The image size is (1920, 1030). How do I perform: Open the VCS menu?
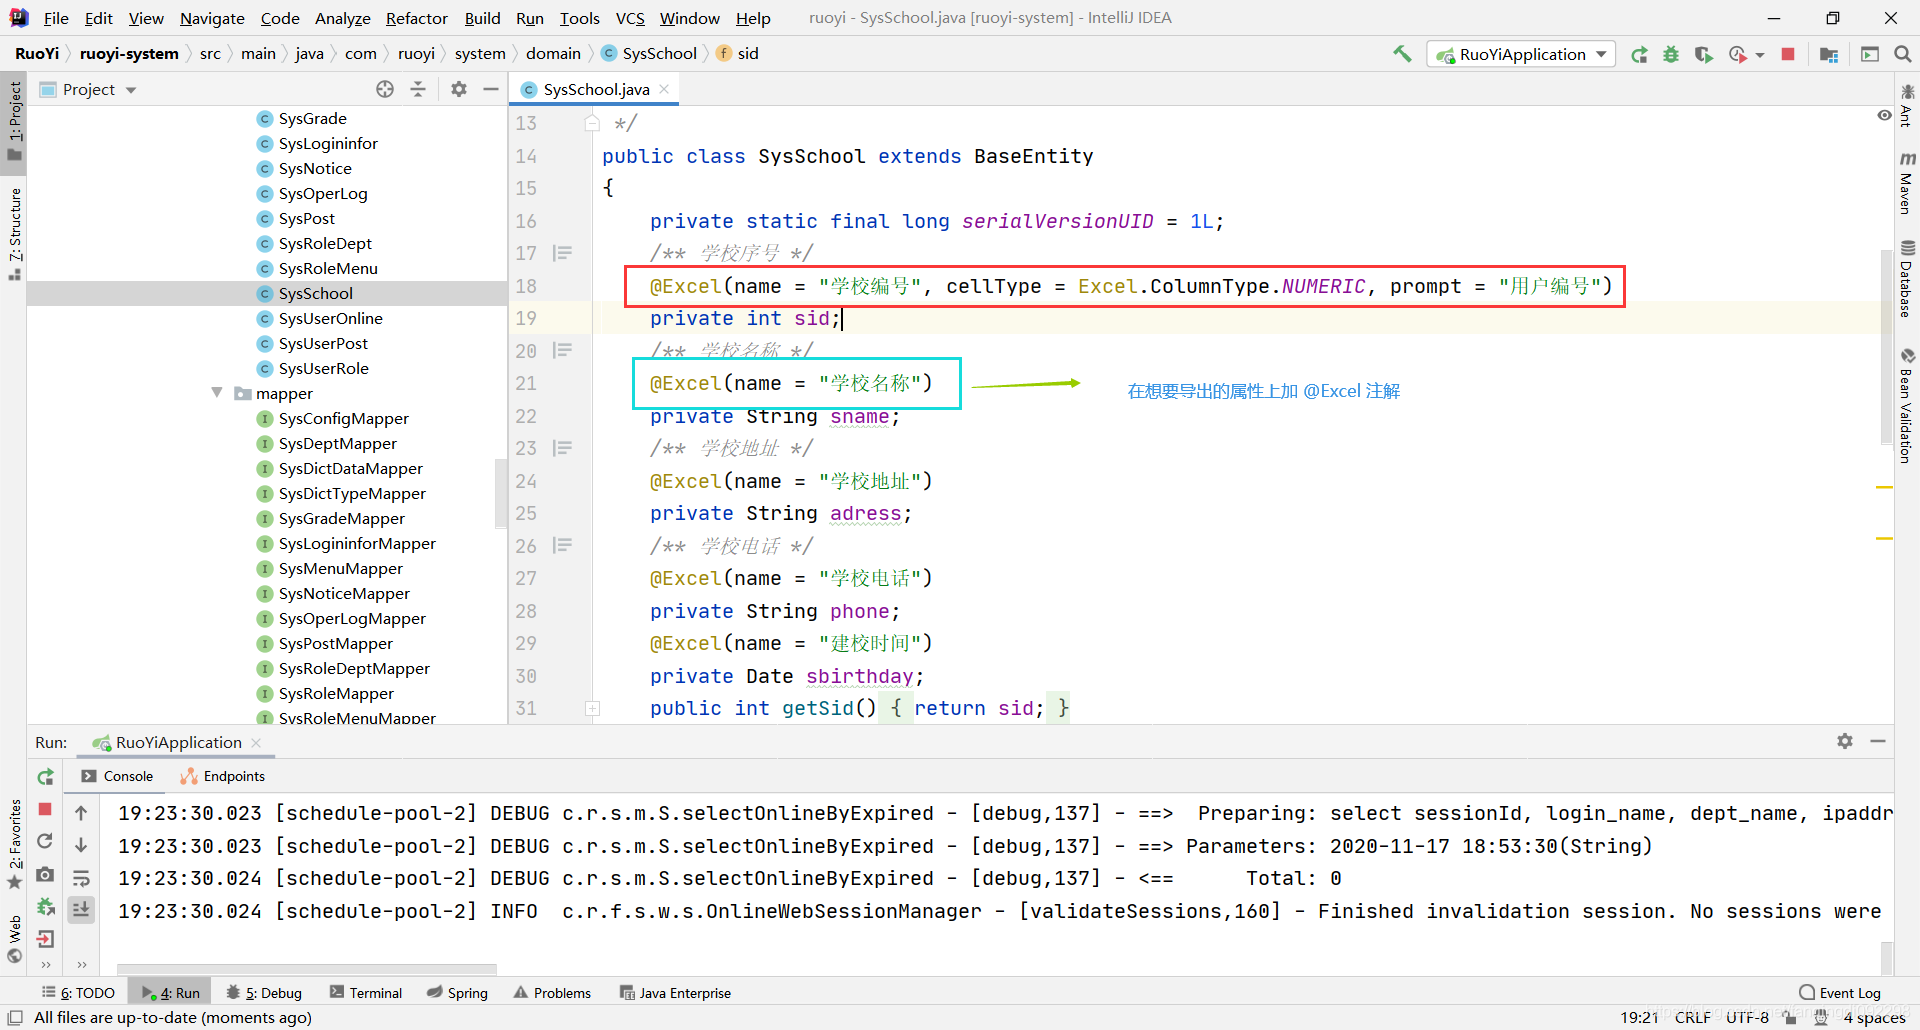[x=630, y=18]
